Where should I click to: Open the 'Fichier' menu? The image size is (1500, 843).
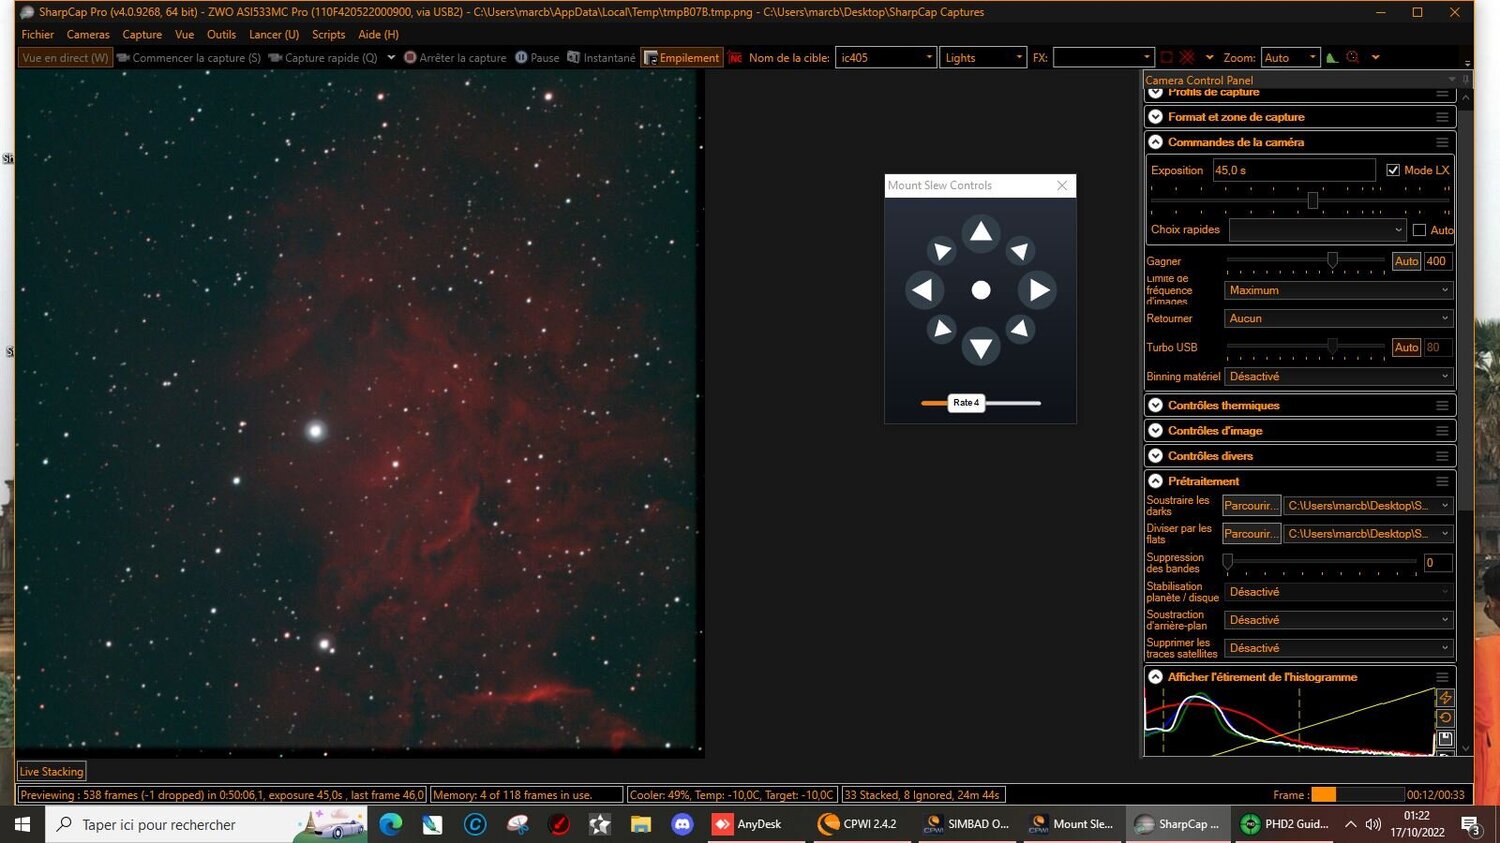pos(38,34)
